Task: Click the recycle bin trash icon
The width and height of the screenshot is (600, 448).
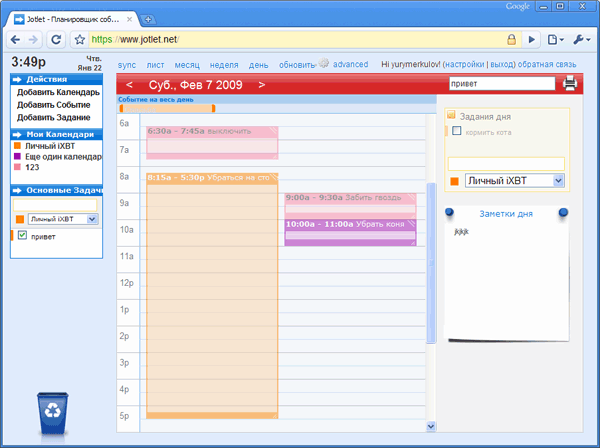Action: click(x=53, y=413)
